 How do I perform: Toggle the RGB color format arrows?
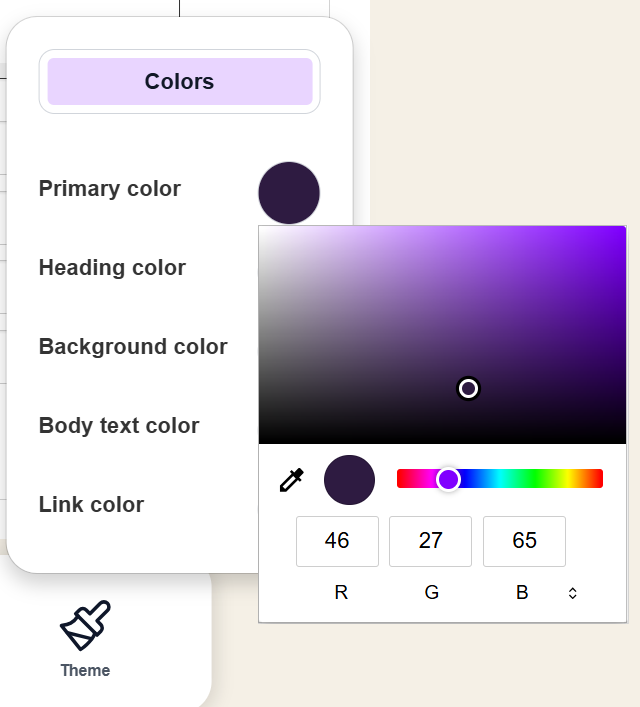(572, 593)
